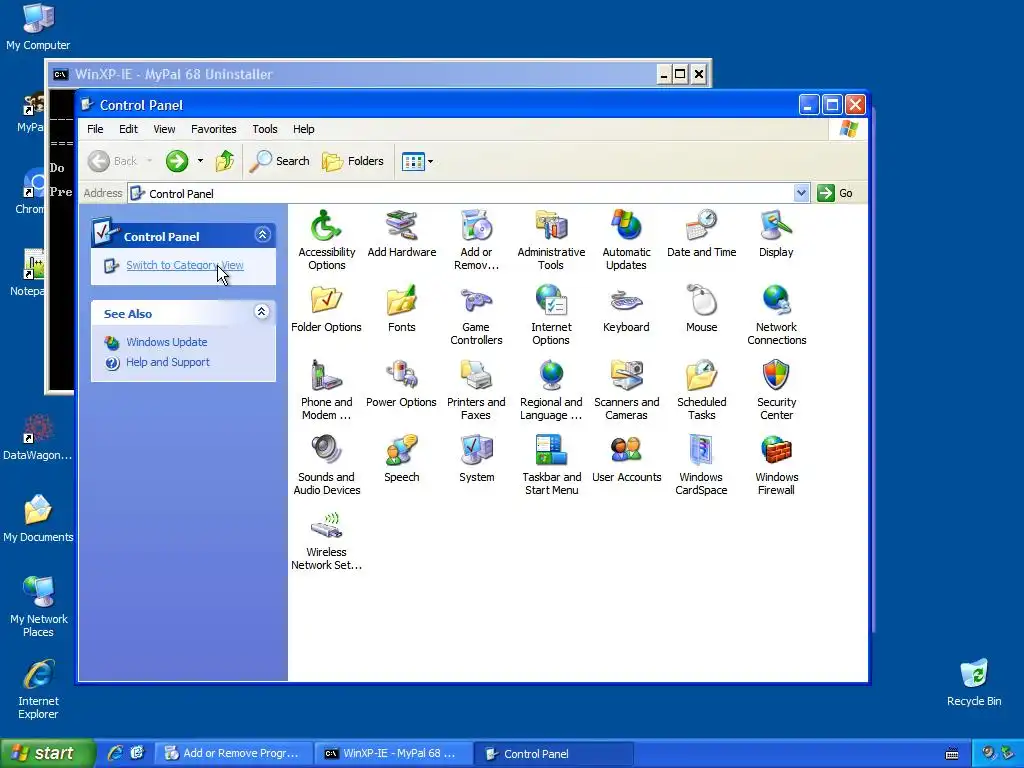The height and width of the screenshot is (768, 1024).
Task: Open Recycle Bin on desktop
Action: click(974, 683)
